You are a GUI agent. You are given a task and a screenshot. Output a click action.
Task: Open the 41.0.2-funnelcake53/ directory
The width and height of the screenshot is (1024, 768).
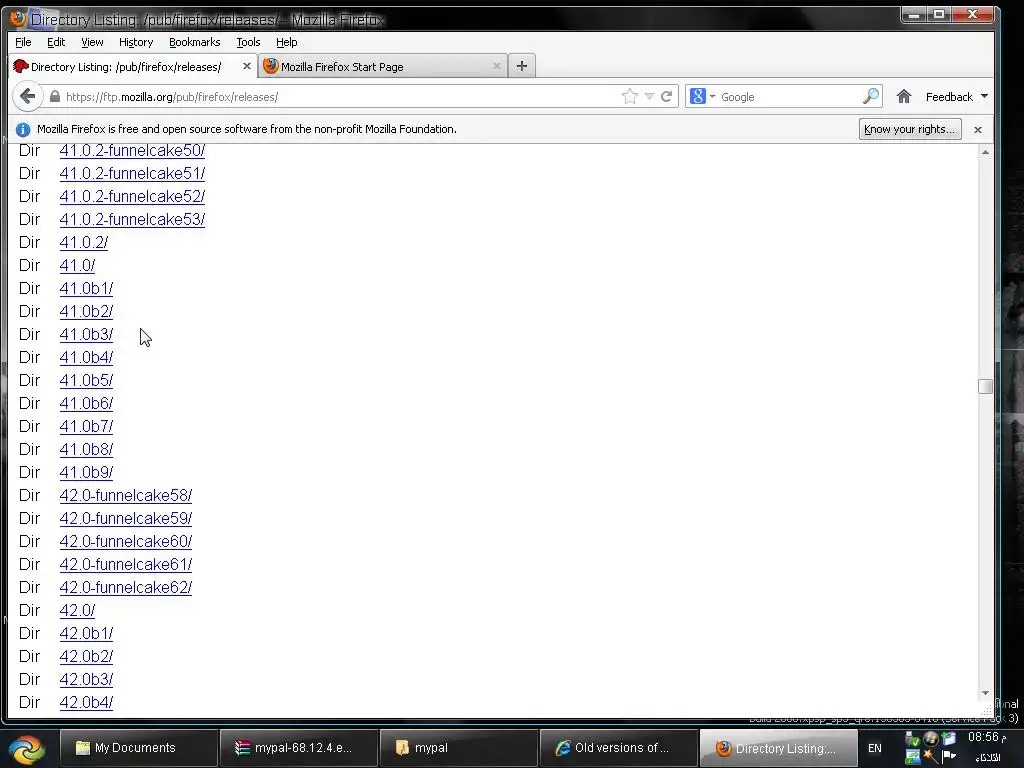[132, 219]
